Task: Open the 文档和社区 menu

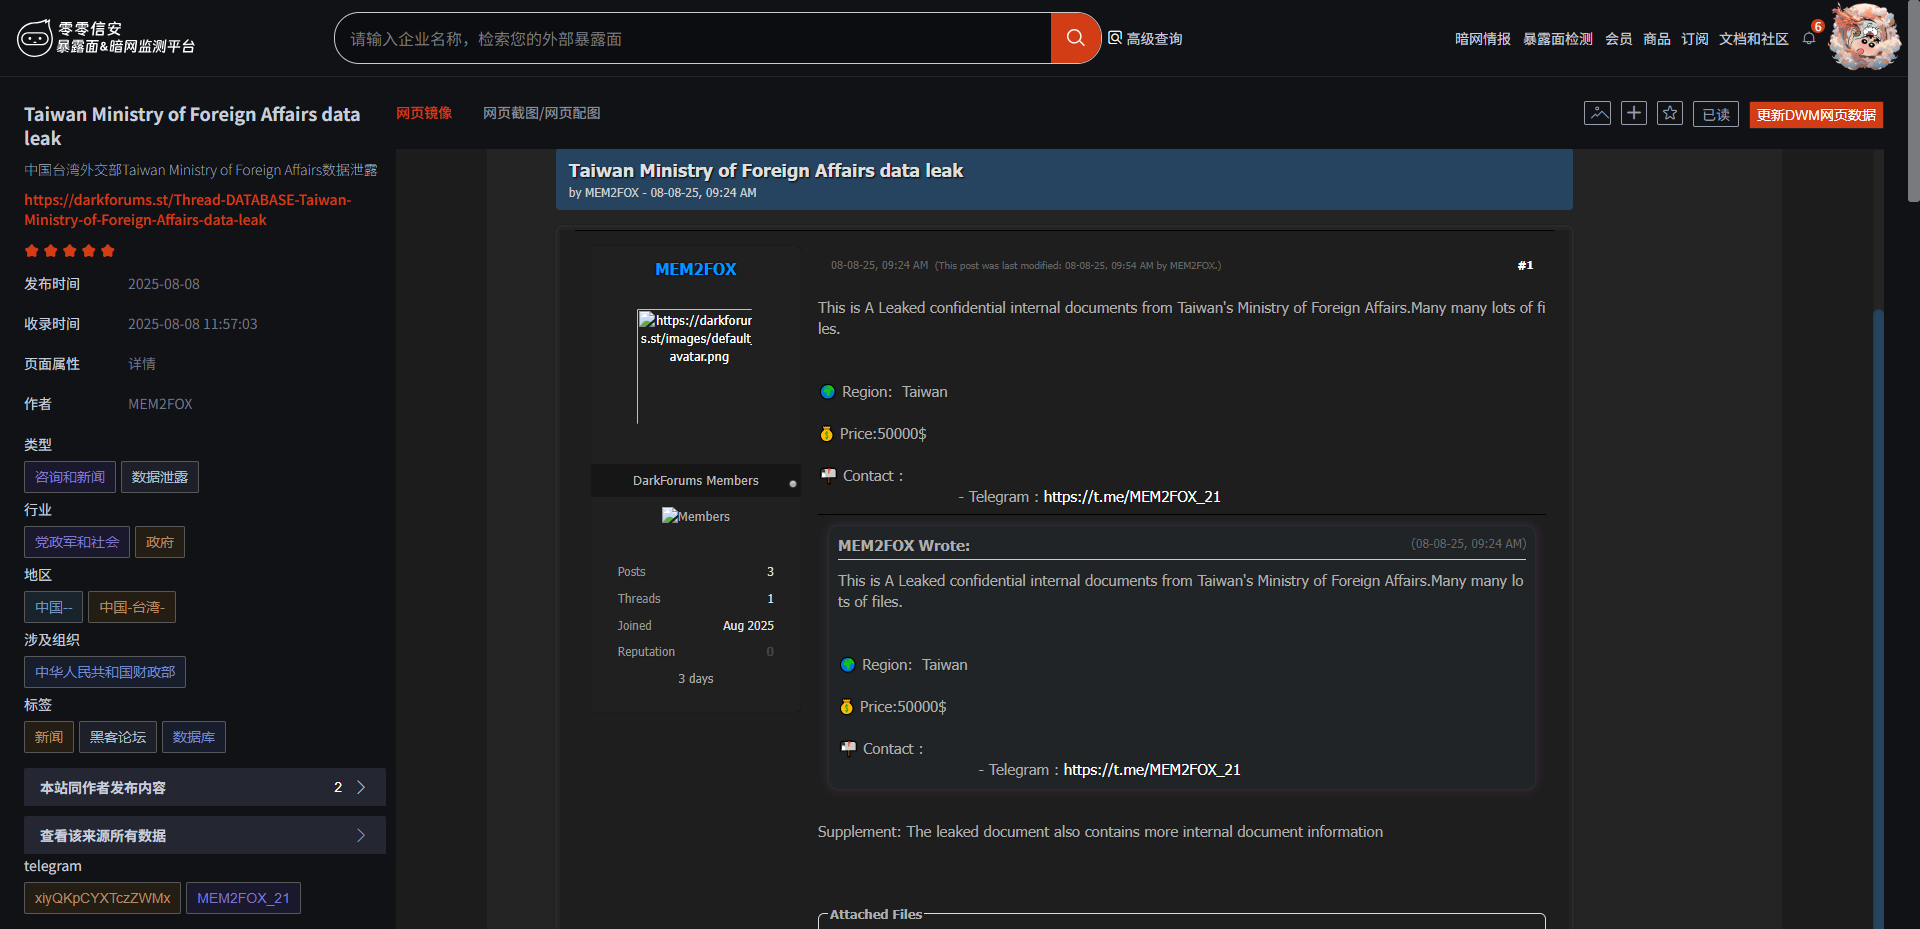Action: (1754, 39)
